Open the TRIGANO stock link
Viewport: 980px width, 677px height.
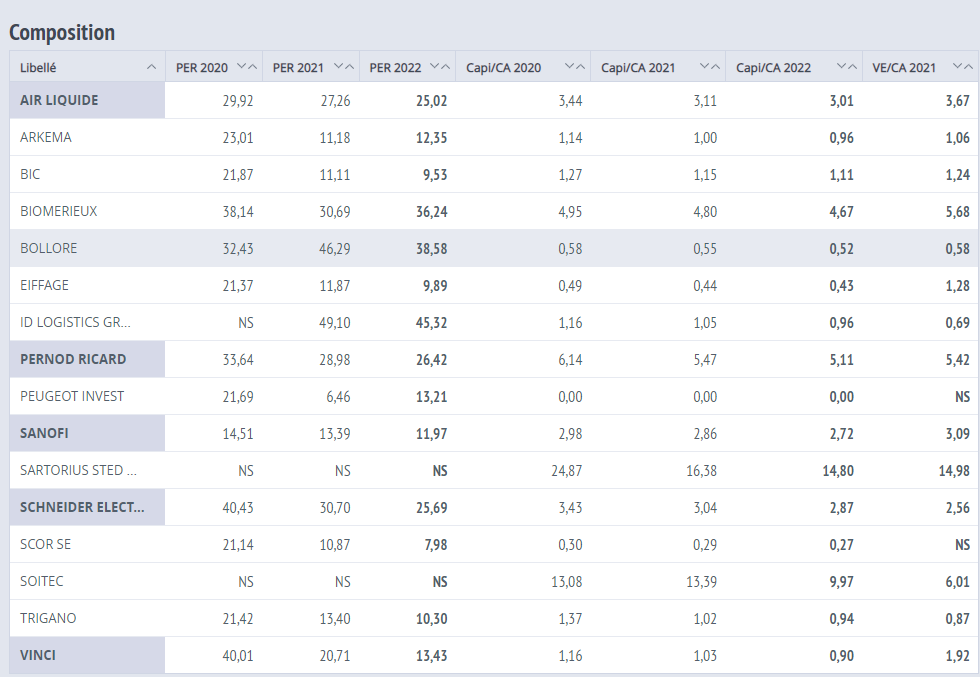[x=48, y=618]
